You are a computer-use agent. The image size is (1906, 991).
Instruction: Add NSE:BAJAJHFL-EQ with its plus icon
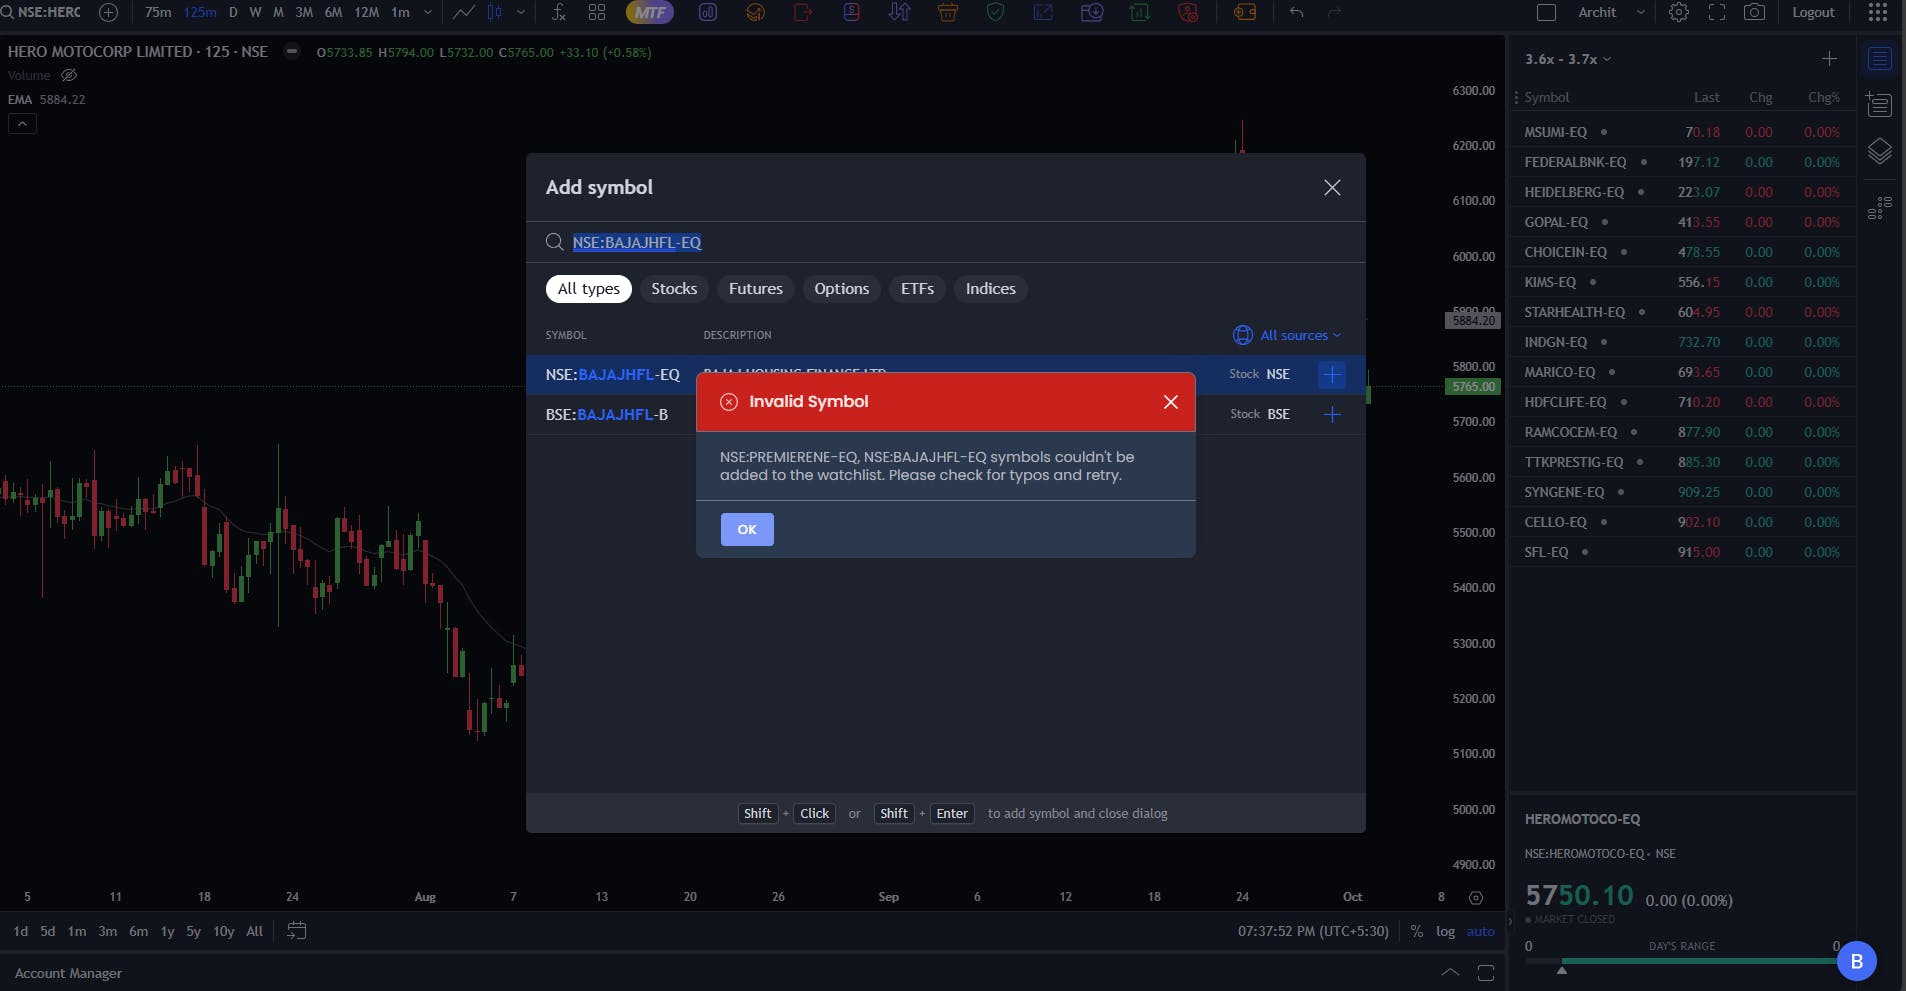pos(1332,375)
